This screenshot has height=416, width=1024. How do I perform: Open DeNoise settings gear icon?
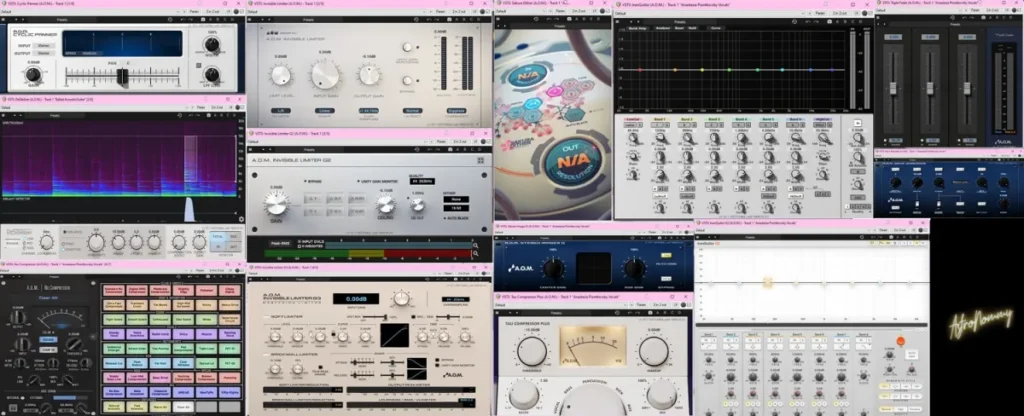coord(242,219)
